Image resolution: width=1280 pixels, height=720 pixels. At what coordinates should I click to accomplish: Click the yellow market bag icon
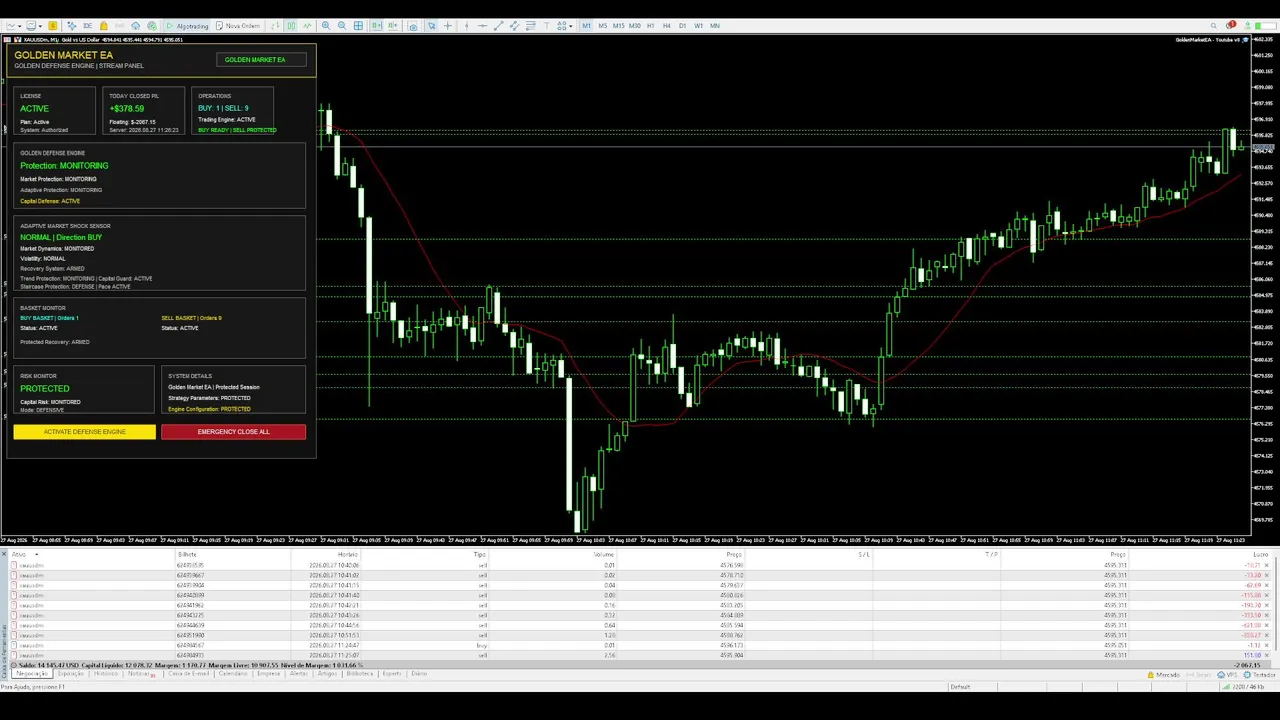(104, 26)
